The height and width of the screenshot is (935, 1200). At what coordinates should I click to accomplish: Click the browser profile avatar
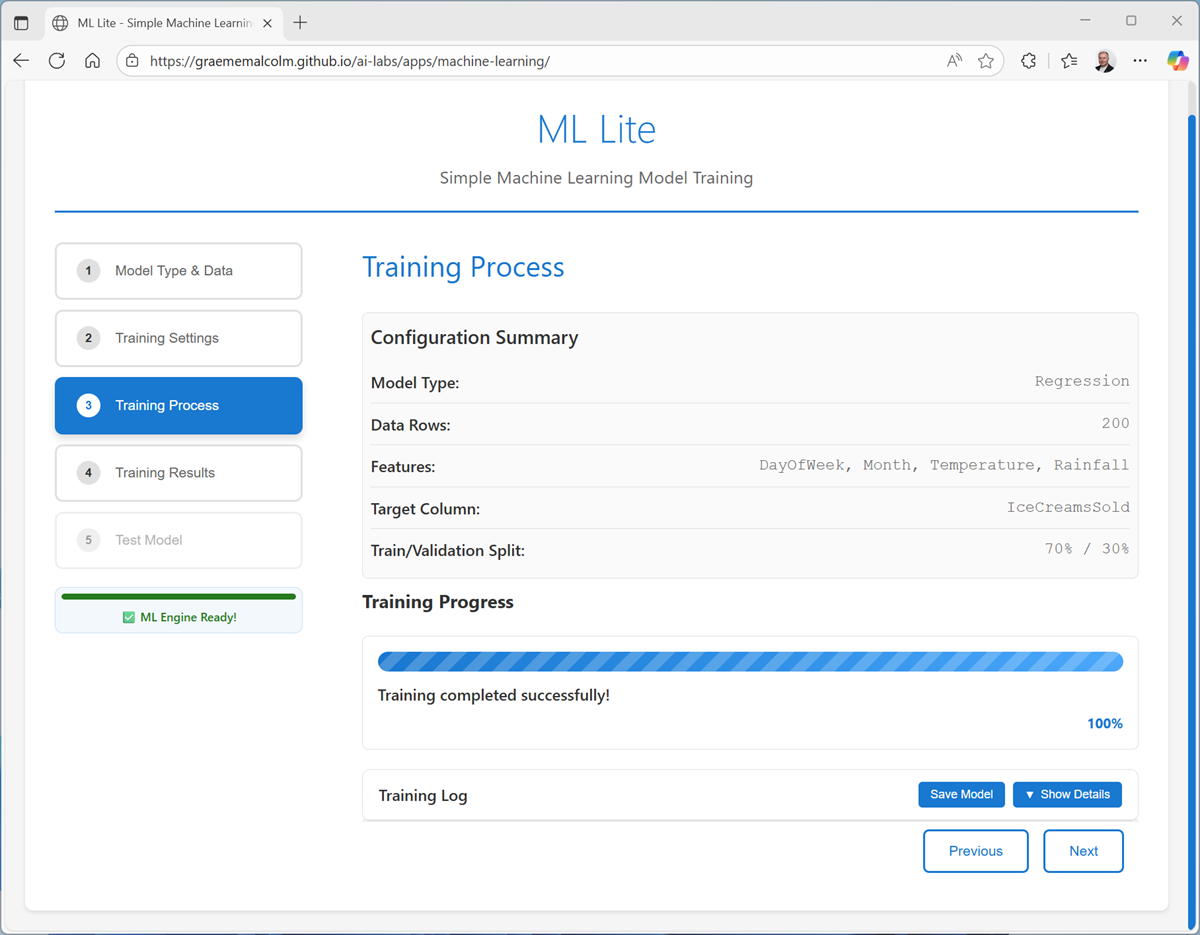[1104, 60]
